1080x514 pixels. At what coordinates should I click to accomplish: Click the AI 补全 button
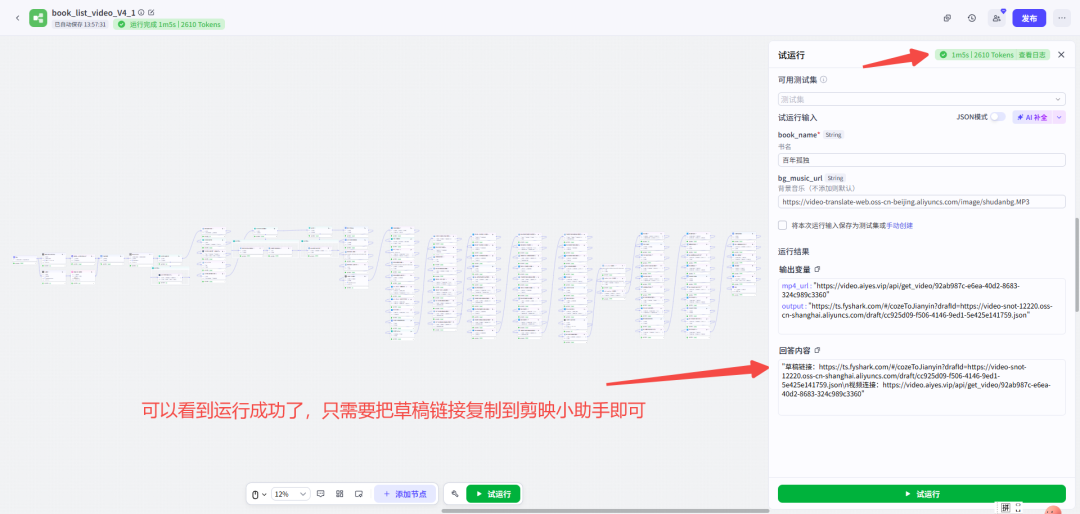tap(1033, 117)
